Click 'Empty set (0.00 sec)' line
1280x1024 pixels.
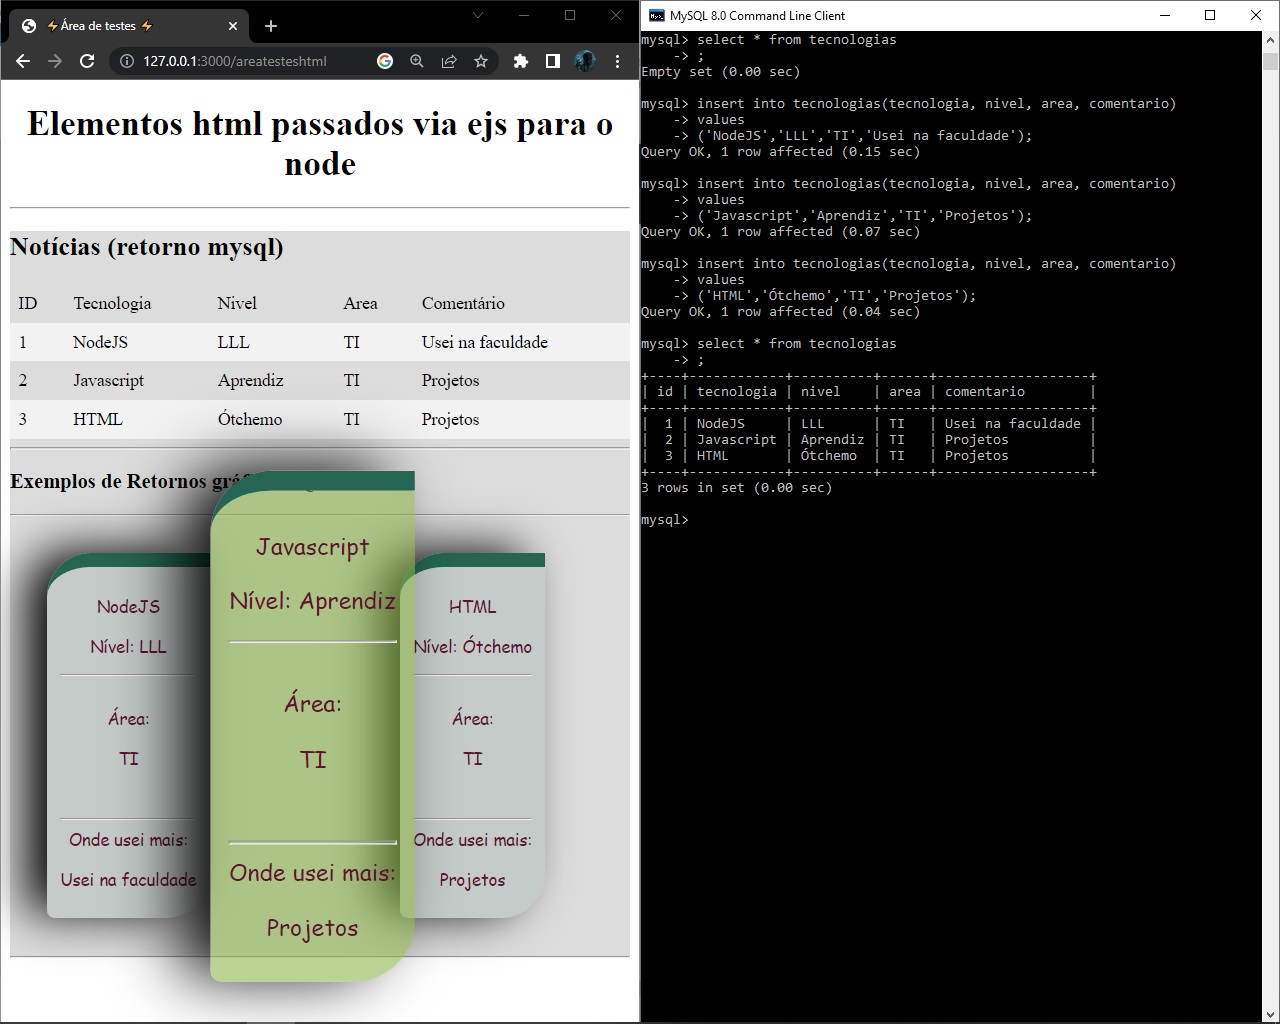pyautogui.click(x=721, y=72)
